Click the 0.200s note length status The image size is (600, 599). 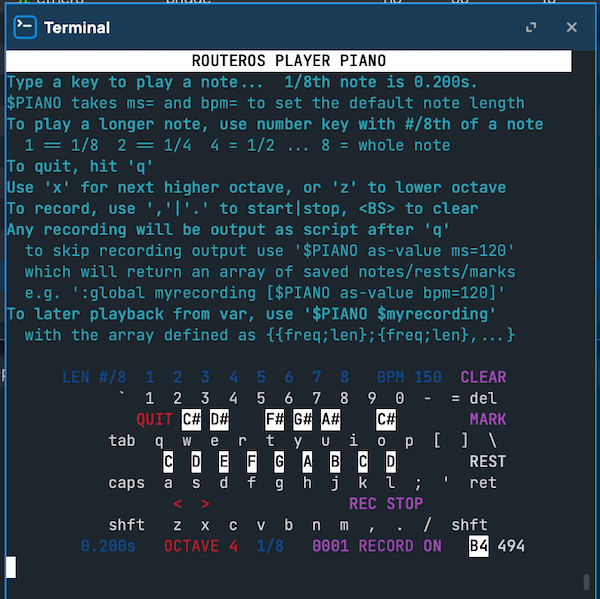point(108,546)
